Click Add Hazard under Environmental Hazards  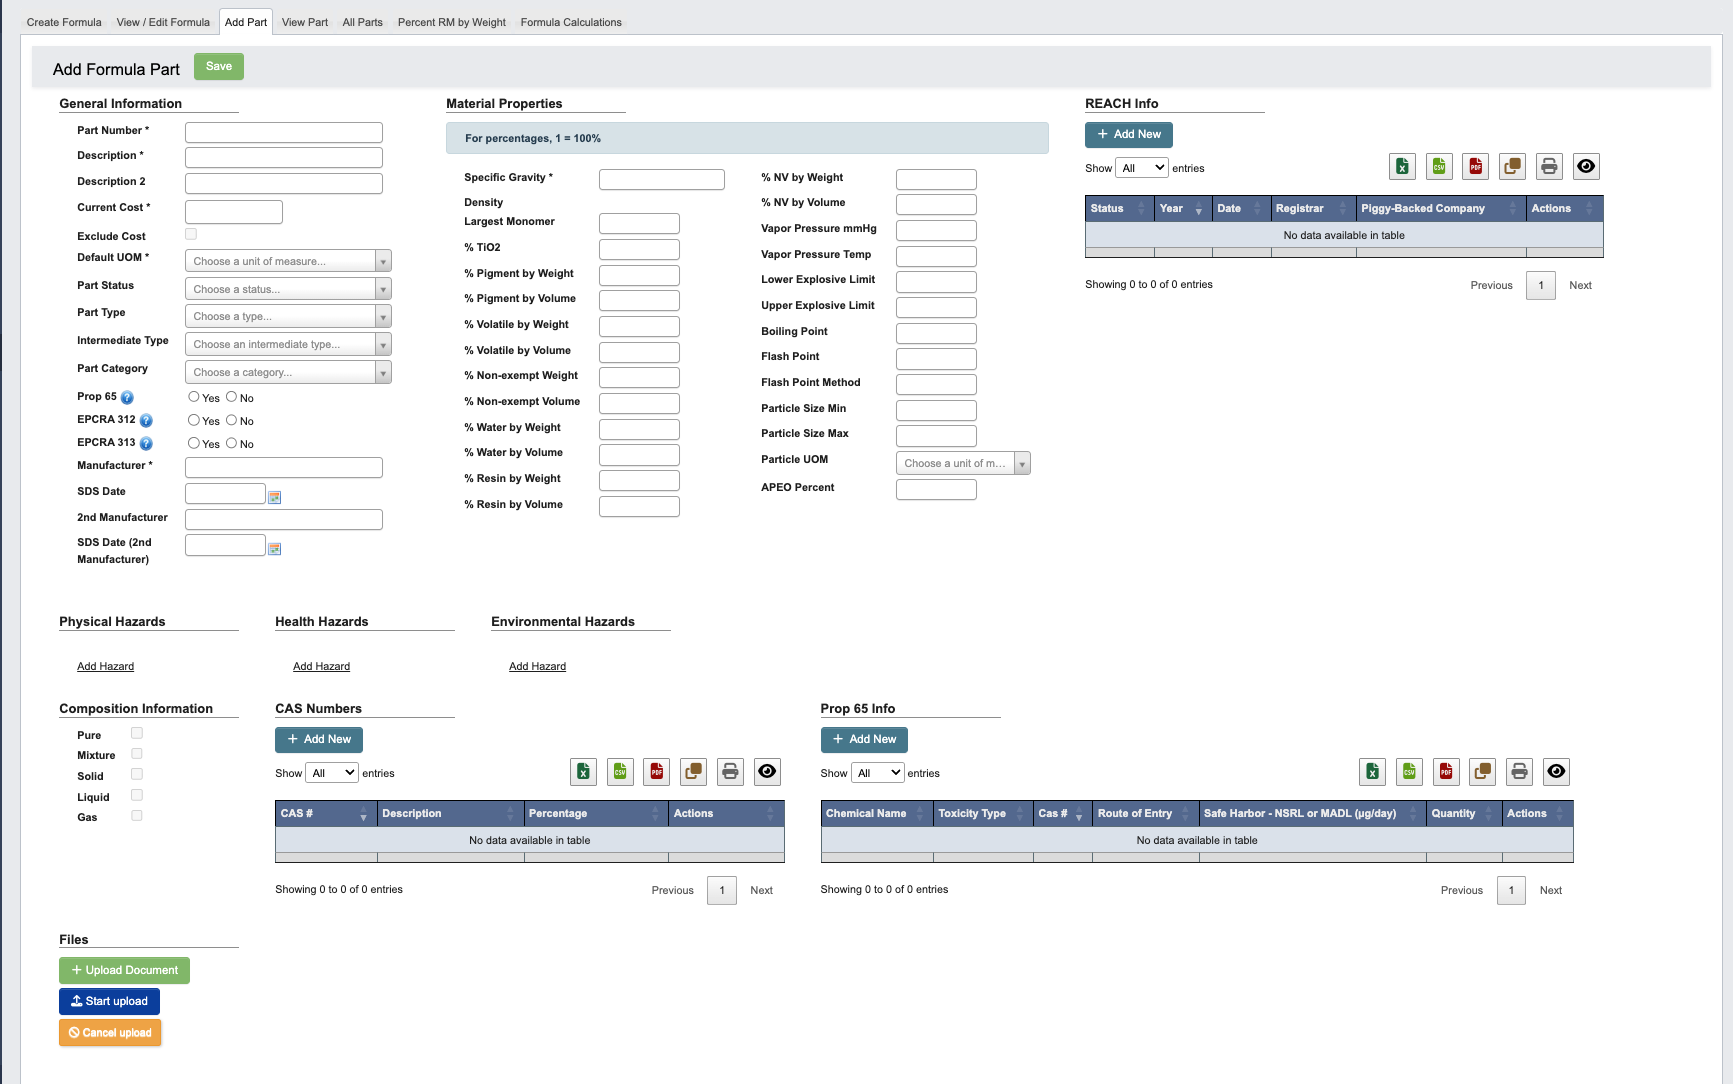538,666
